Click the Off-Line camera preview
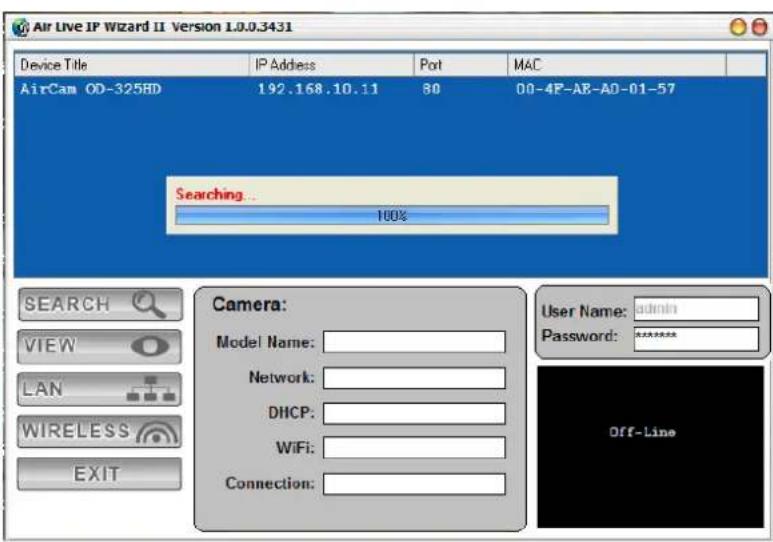773x542 pixels. click(650, 447)
